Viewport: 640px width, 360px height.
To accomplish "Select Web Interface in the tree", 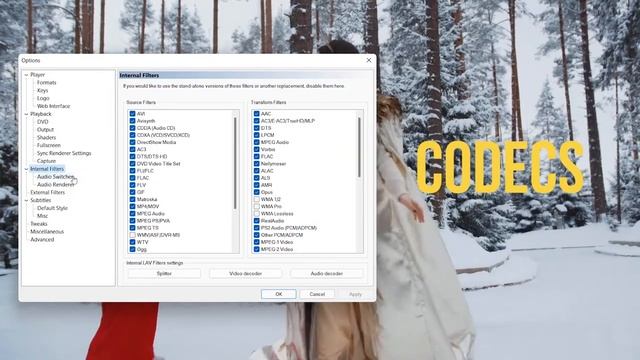I will coord(53,106).
